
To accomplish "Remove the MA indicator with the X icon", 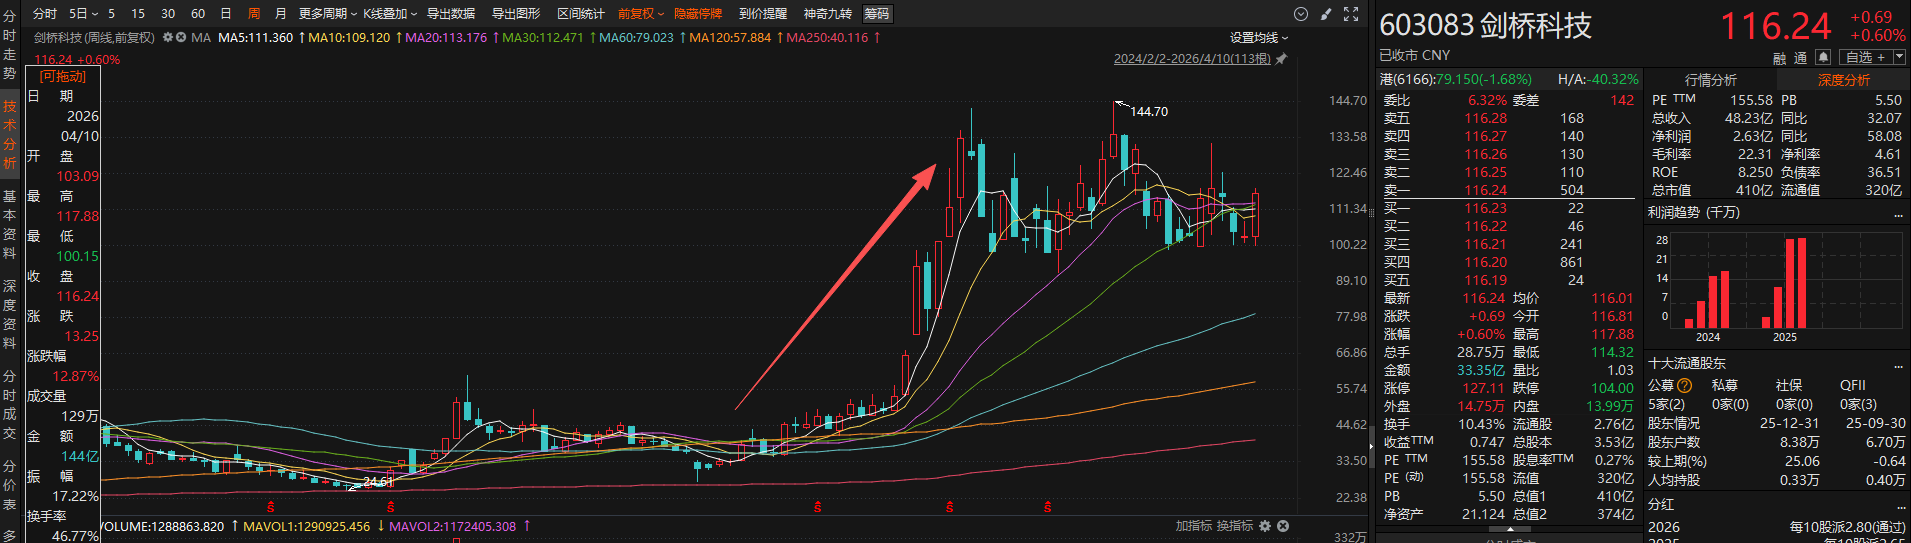I will (181, 38).
